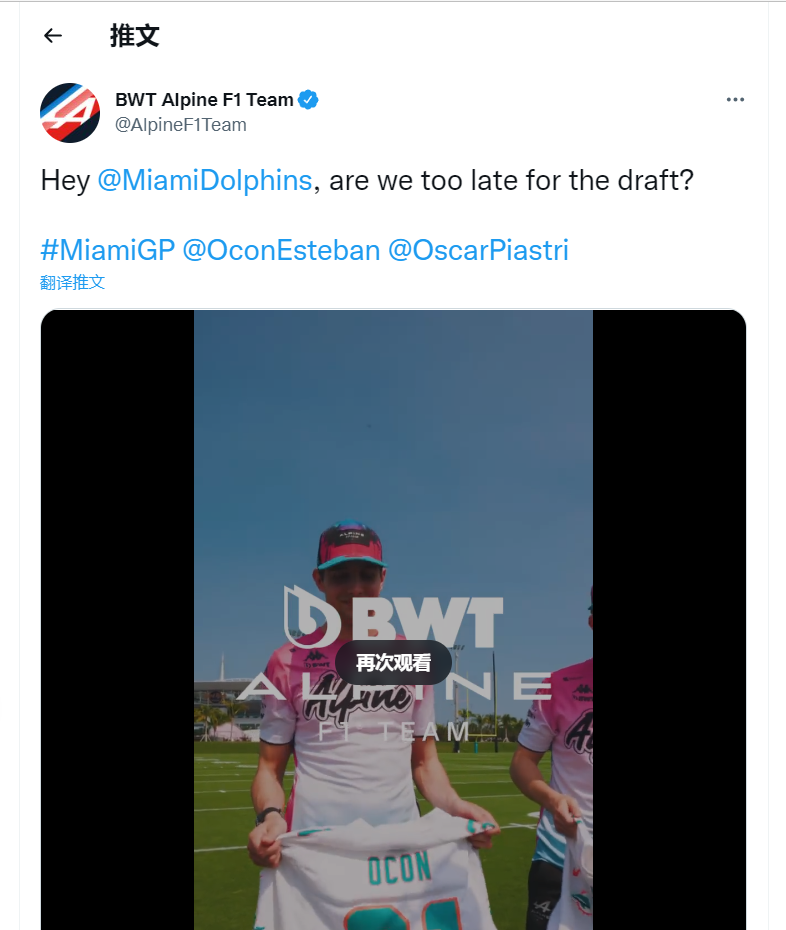Visit the @OscarPiastri mention
786x930 pixels.
[477, 250]
